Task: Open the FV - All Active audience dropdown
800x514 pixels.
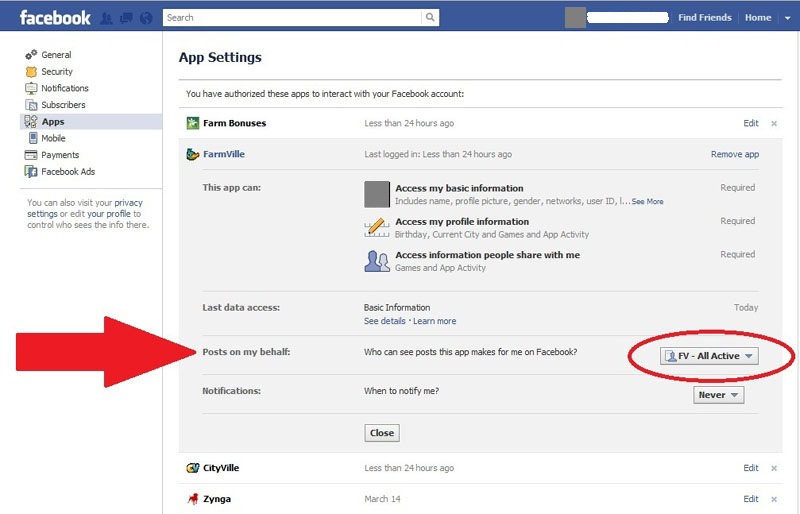Action: click(x=709, y=356)
